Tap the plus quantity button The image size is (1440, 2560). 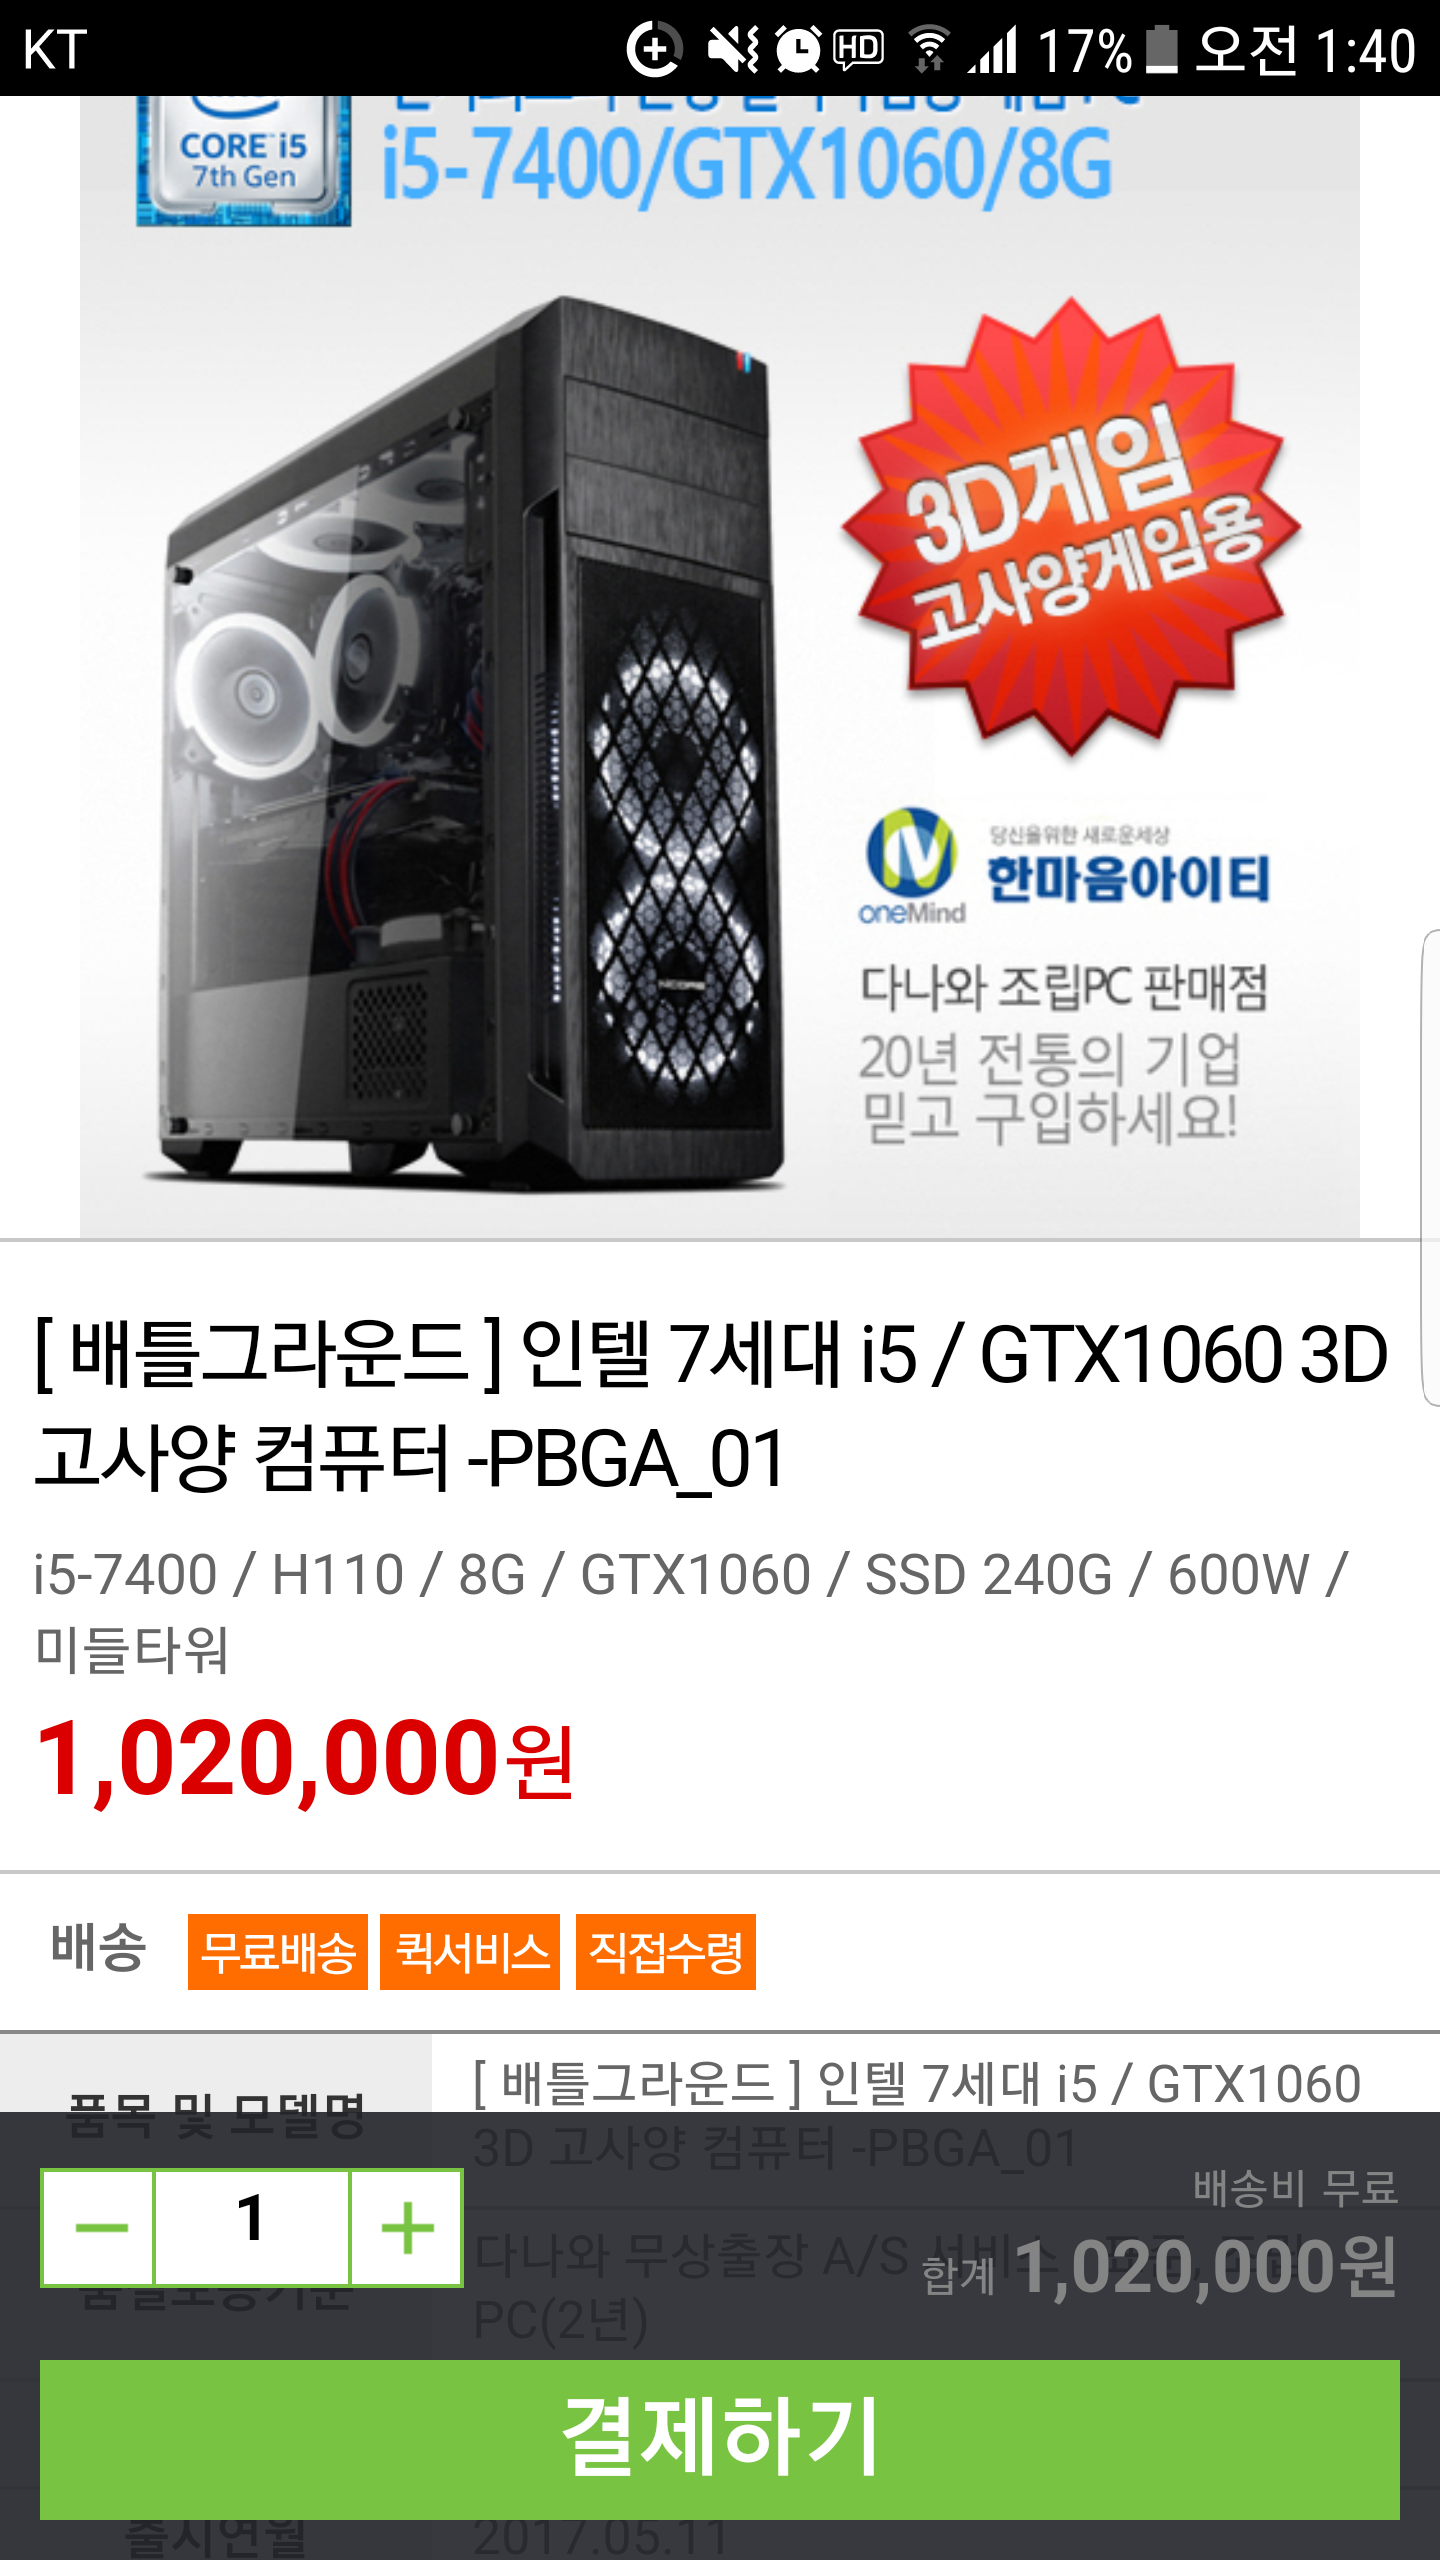tap(406, 2228)
